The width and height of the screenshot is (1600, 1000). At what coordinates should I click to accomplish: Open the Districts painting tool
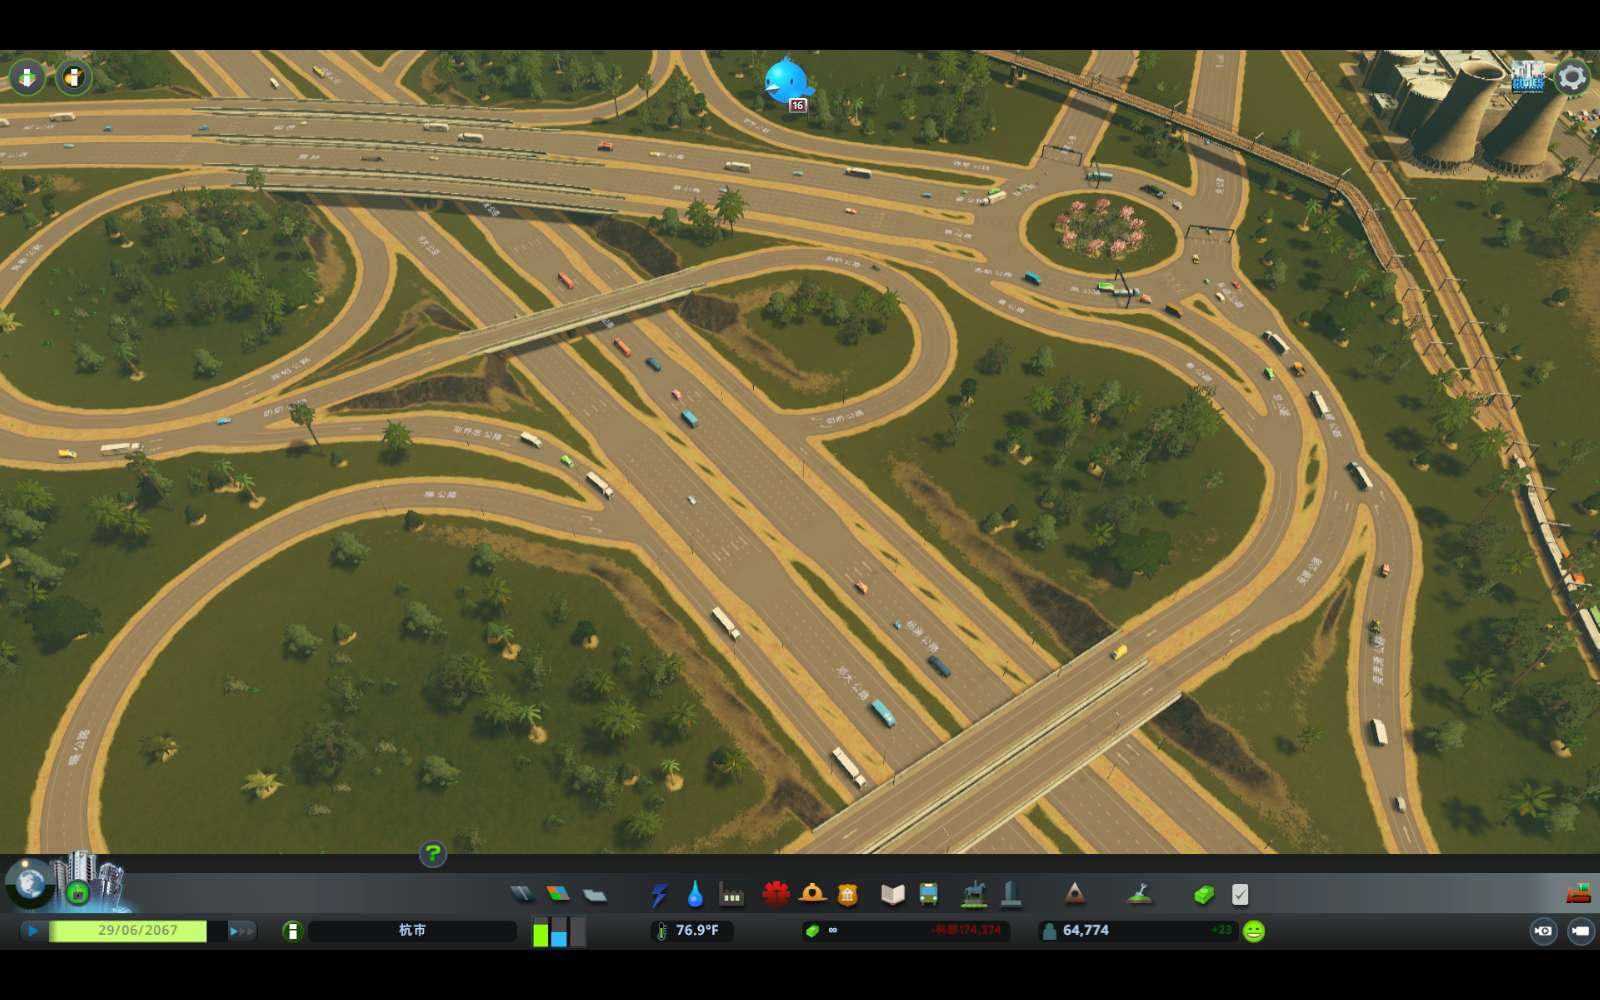[x=595, y=894]
